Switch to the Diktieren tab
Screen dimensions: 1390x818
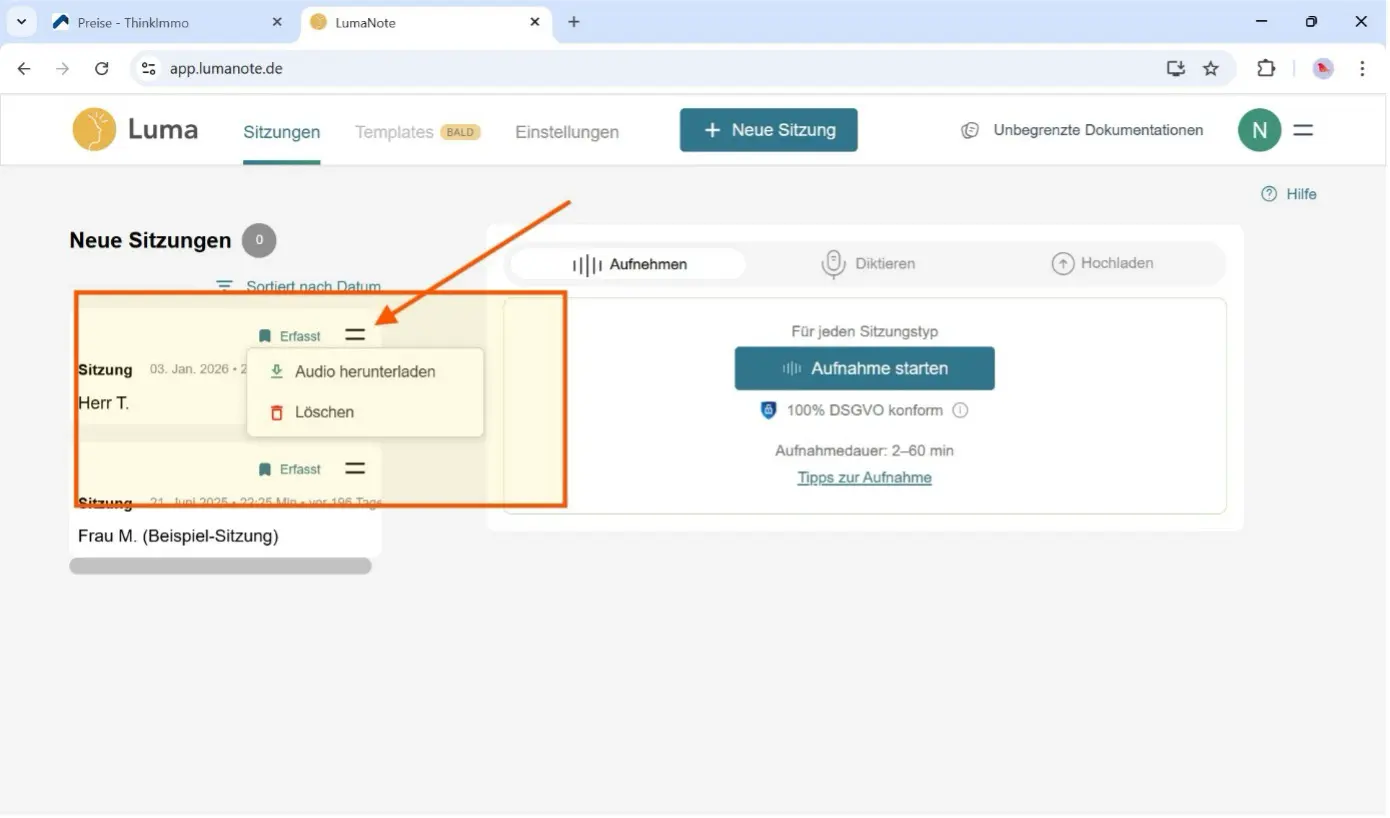[x=868, y=263]
